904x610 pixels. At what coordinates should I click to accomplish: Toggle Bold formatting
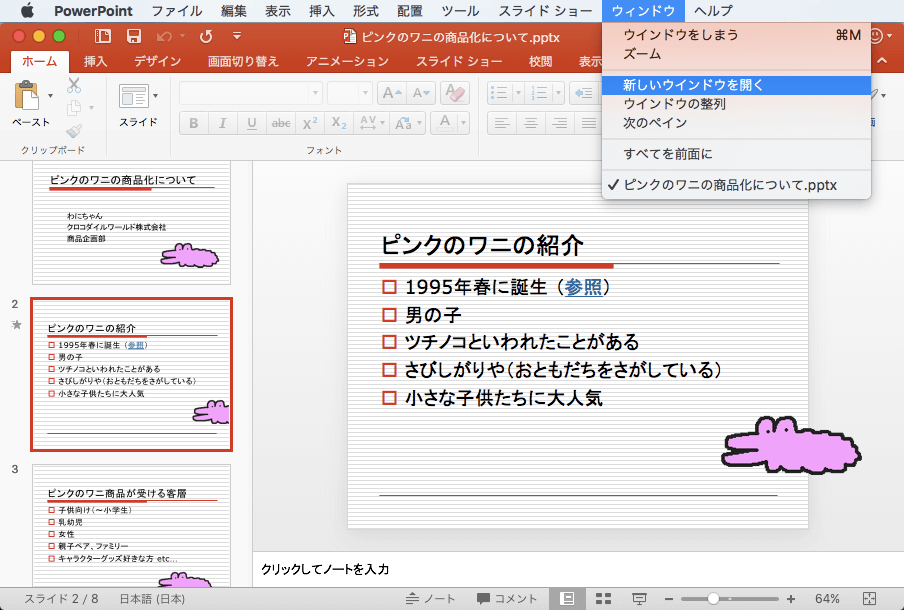pos(194,123)
